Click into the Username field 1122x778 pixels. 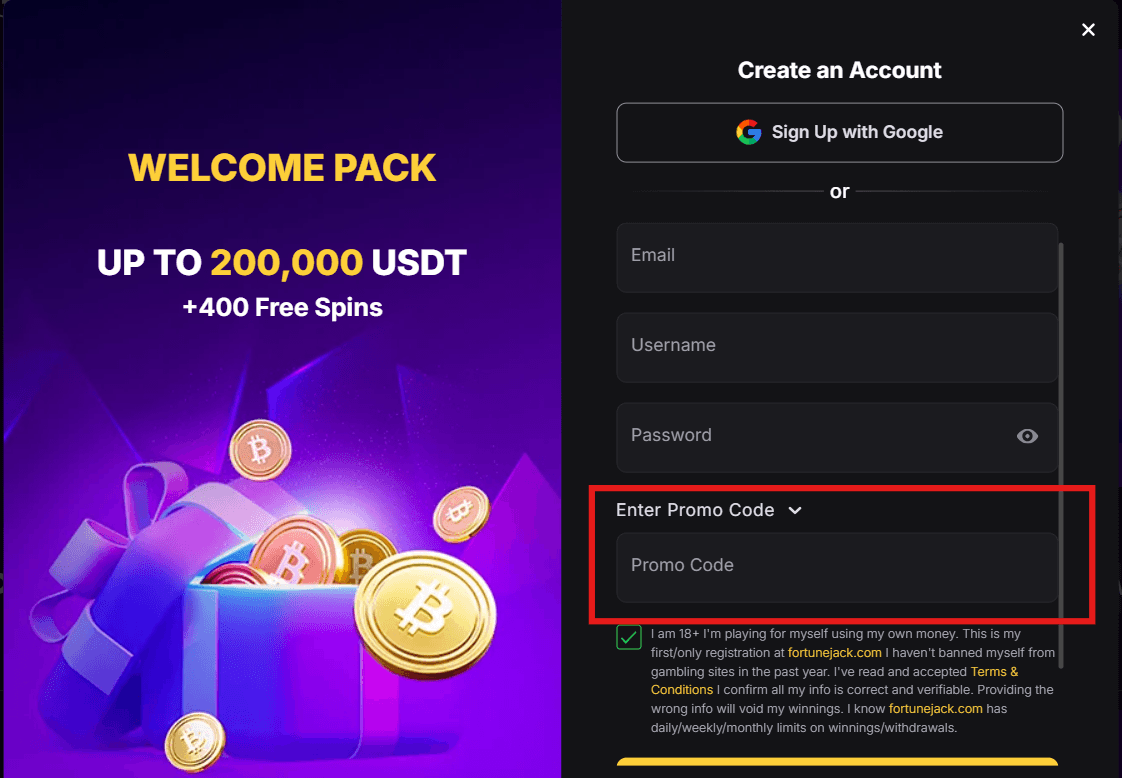coord(837,346)
